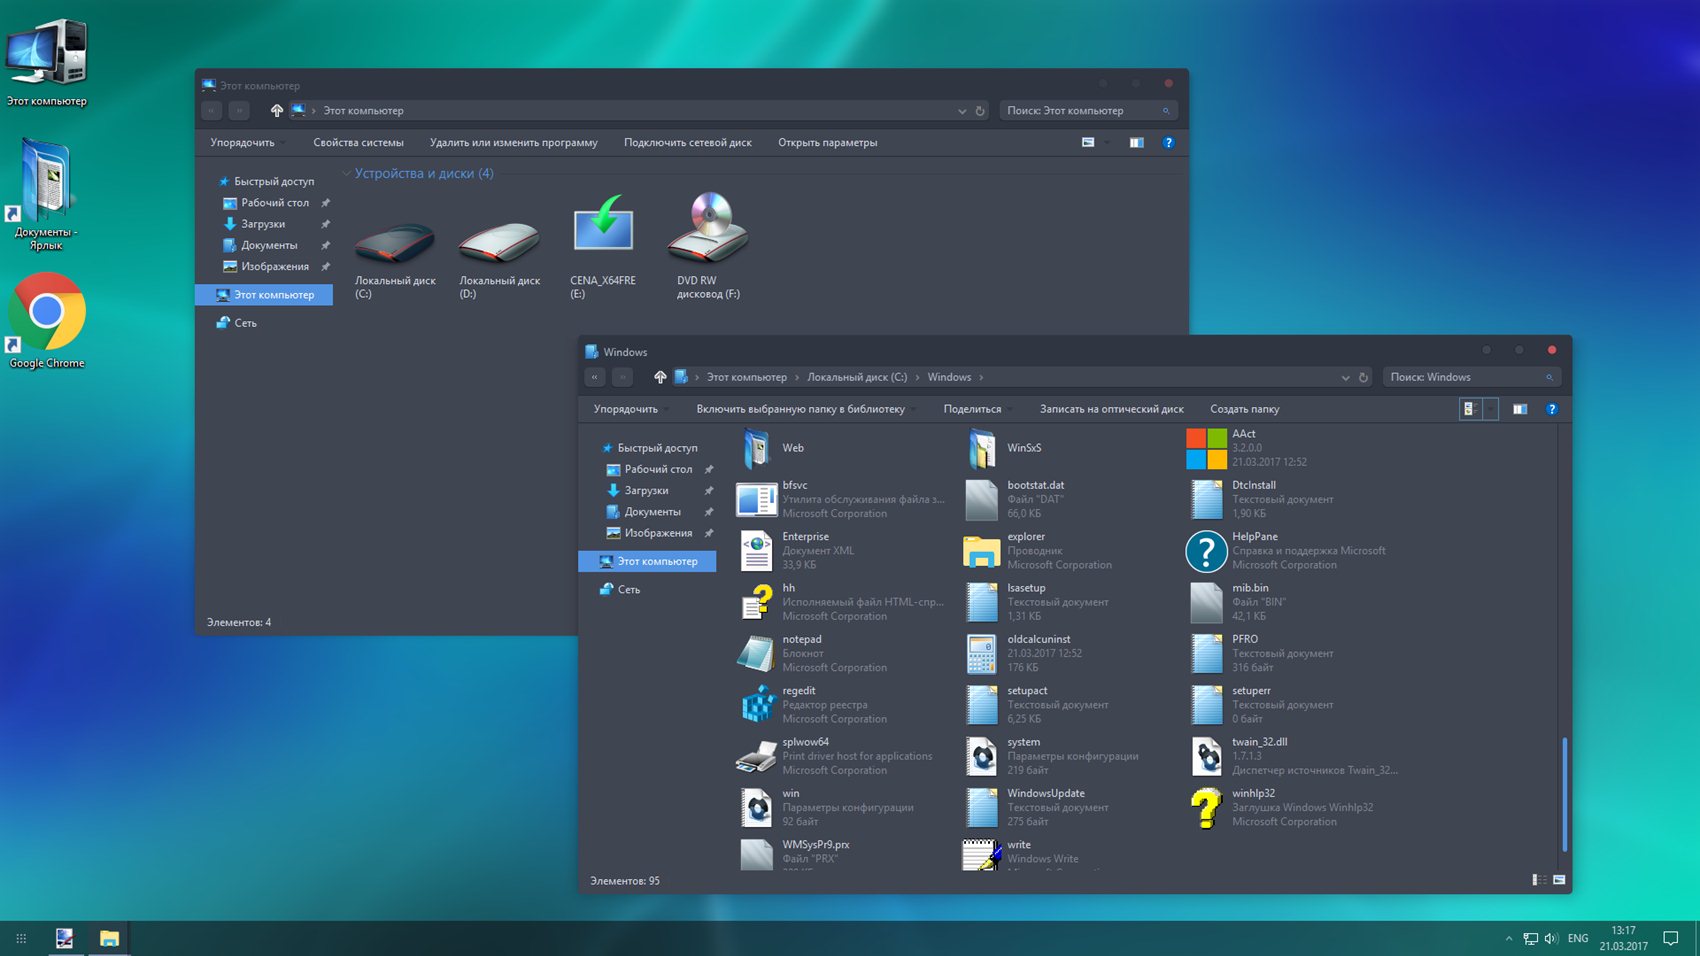Open File Explorer from the taskbar
This screenshot has width=1700, height=956.
[109, 938]
